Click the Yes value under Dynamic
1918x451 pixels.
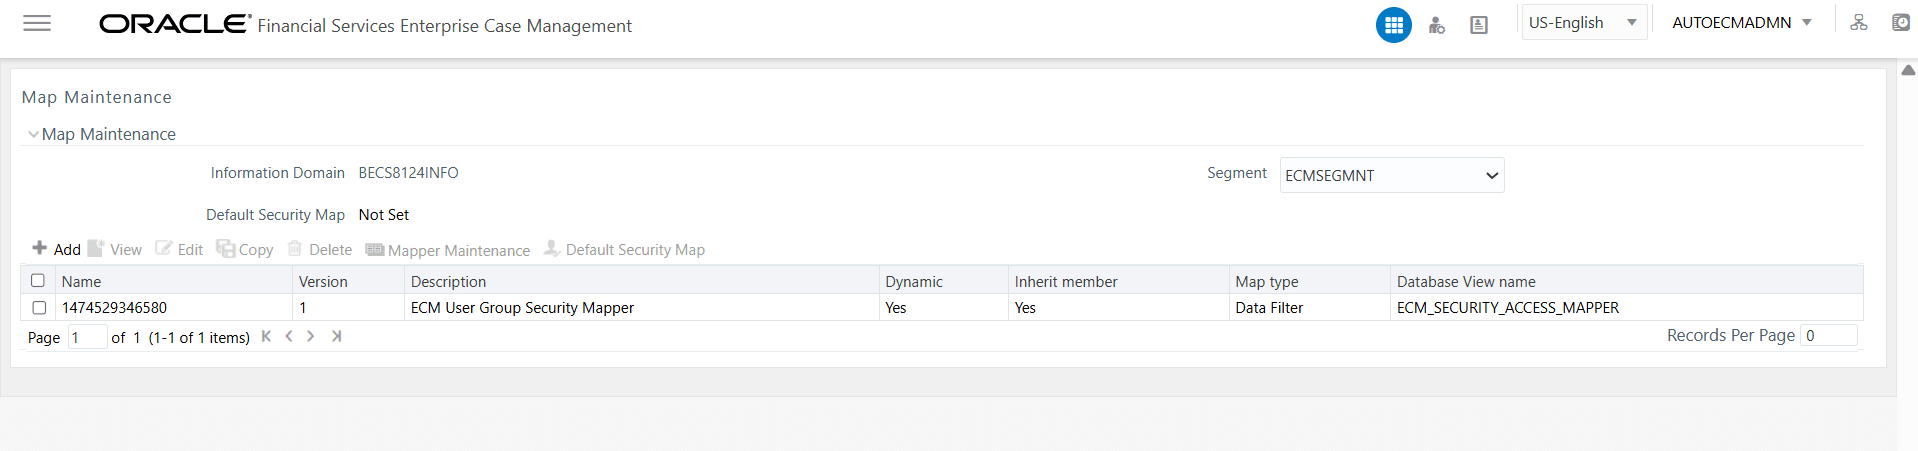tap(896, 308)
